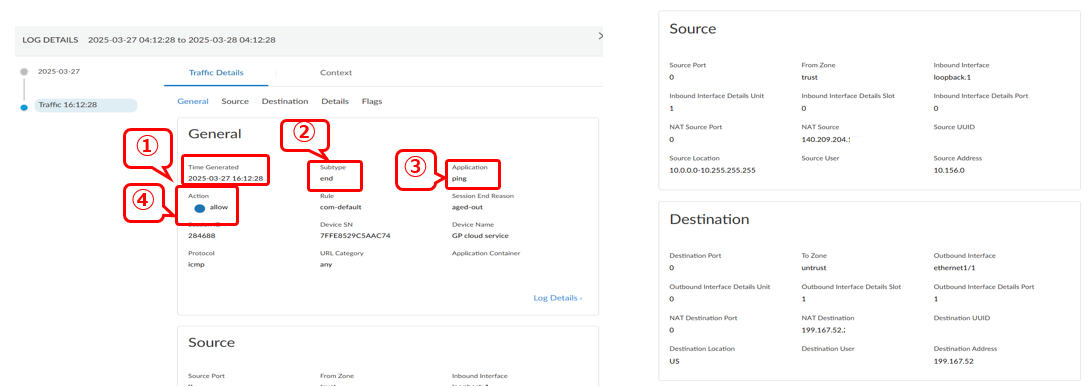Collapse the log details panel chevron
Viewport: 1090px width, 388px height.
point(601,35)
